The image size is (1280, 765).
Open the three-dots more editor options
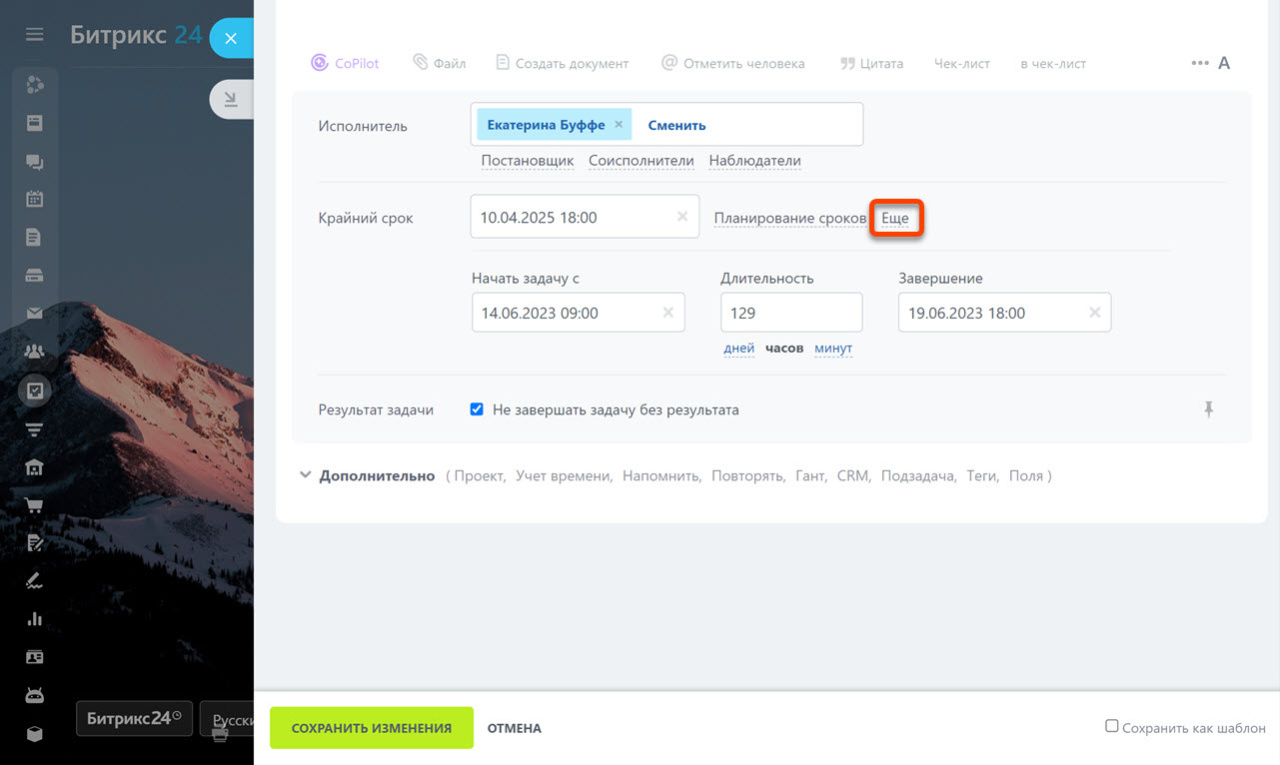1200,63
